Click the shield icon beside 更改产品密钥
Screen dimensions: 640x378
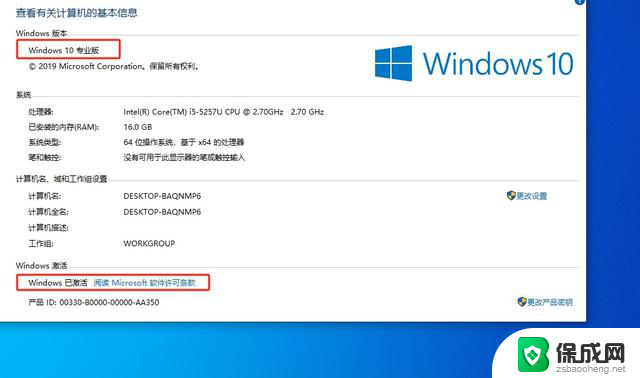pos(522,302)
